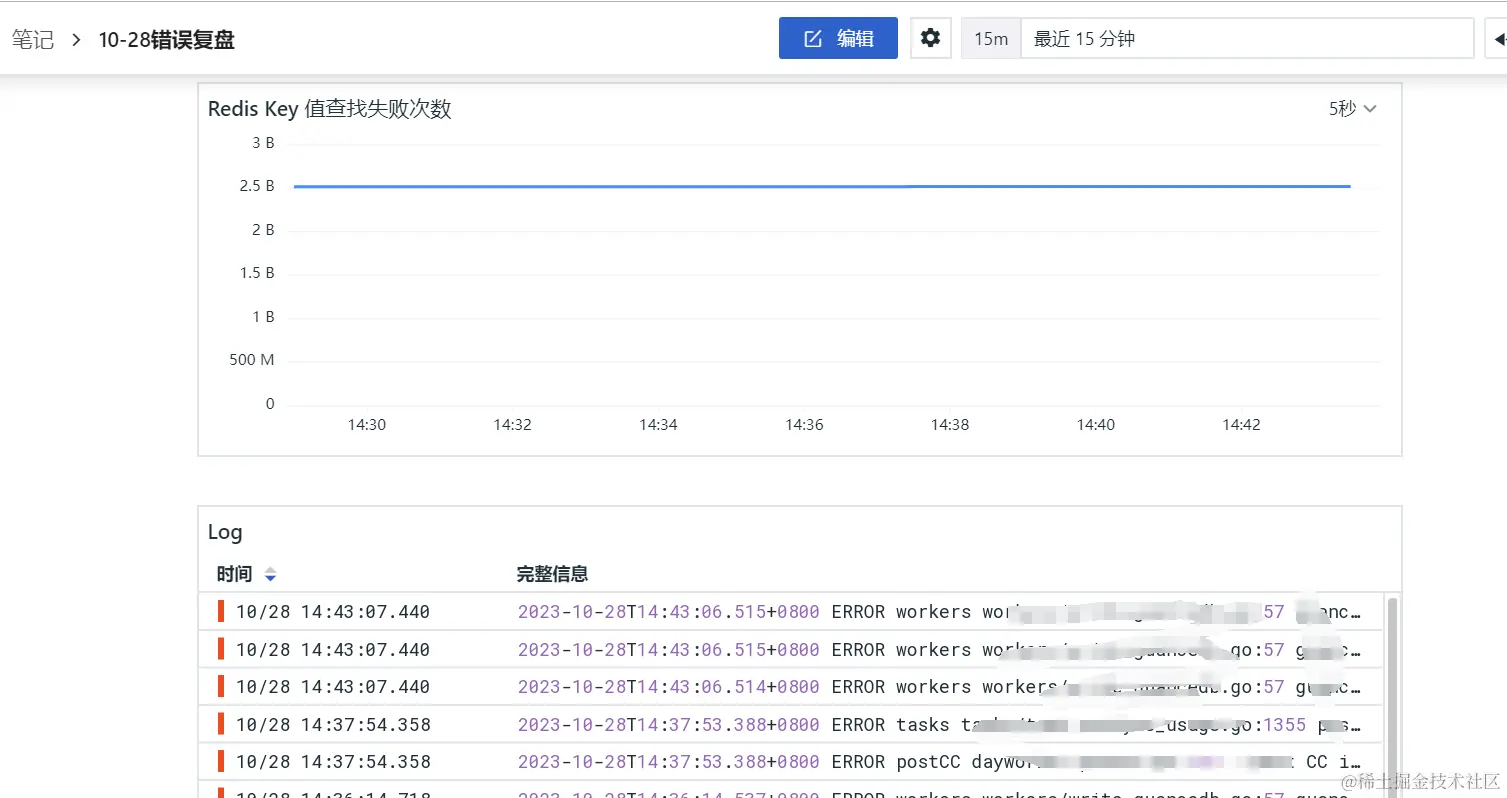Screen dimensions: 1507x798
Task: Click the Redis Key 值查找失败次数 chart title
Action: (x=330, y=109)
